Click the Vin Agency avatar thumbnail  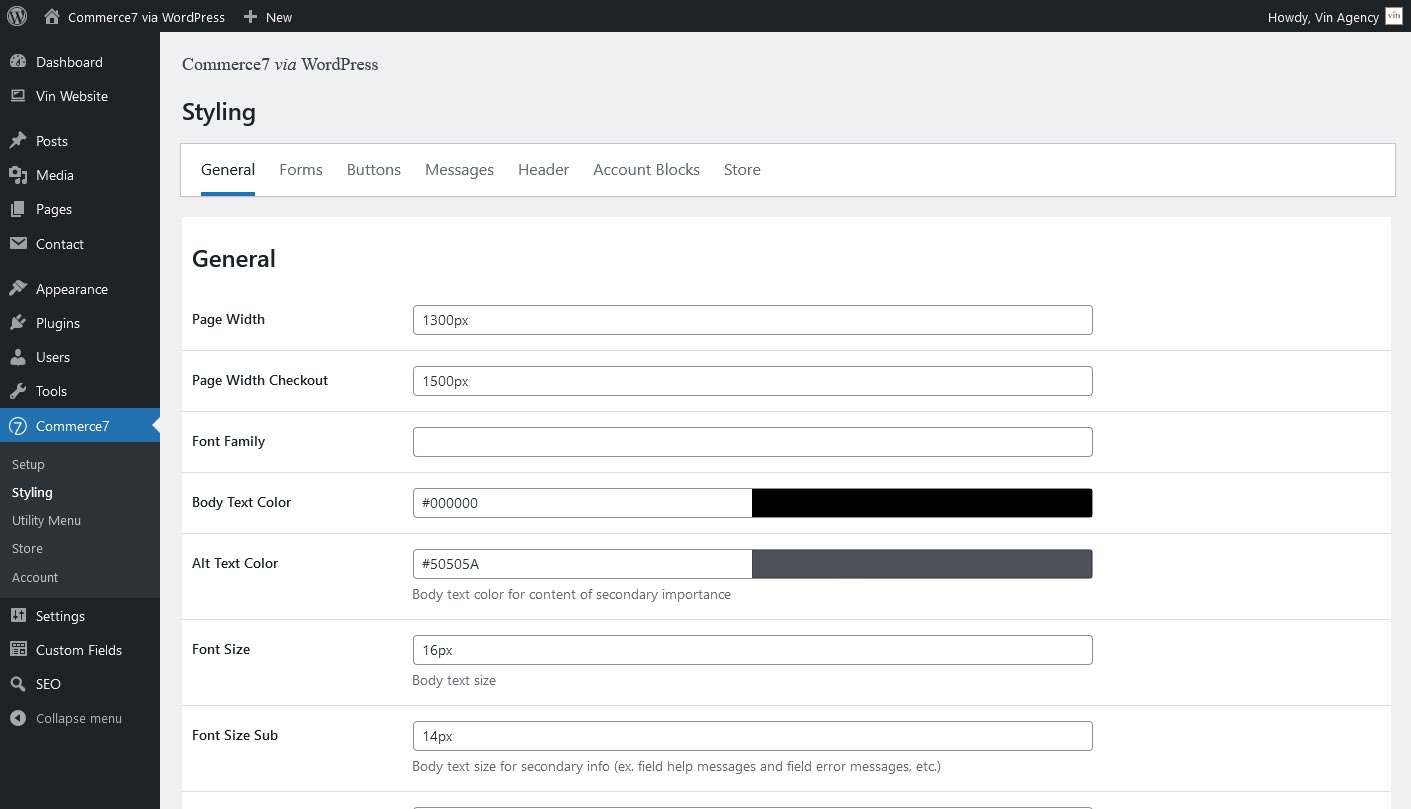(1394, 16)
